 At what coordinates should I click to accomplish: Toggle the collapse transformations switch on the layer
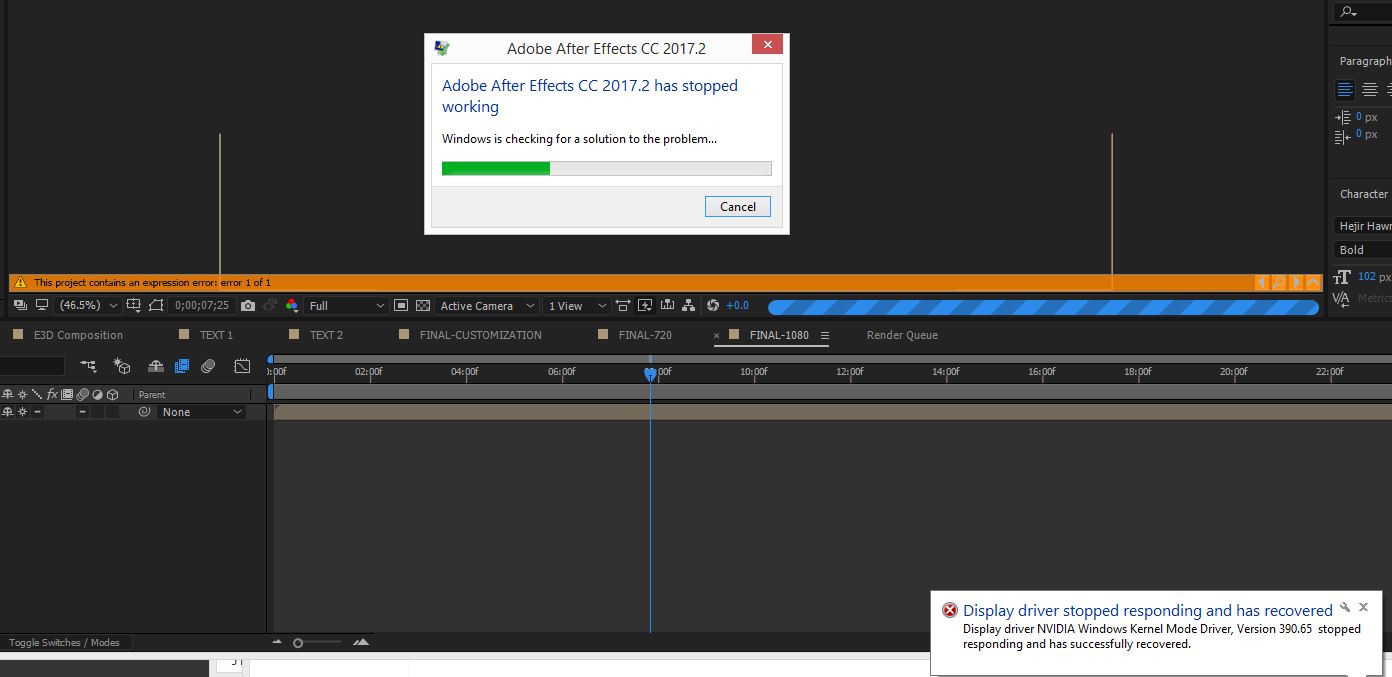point(22,412)
